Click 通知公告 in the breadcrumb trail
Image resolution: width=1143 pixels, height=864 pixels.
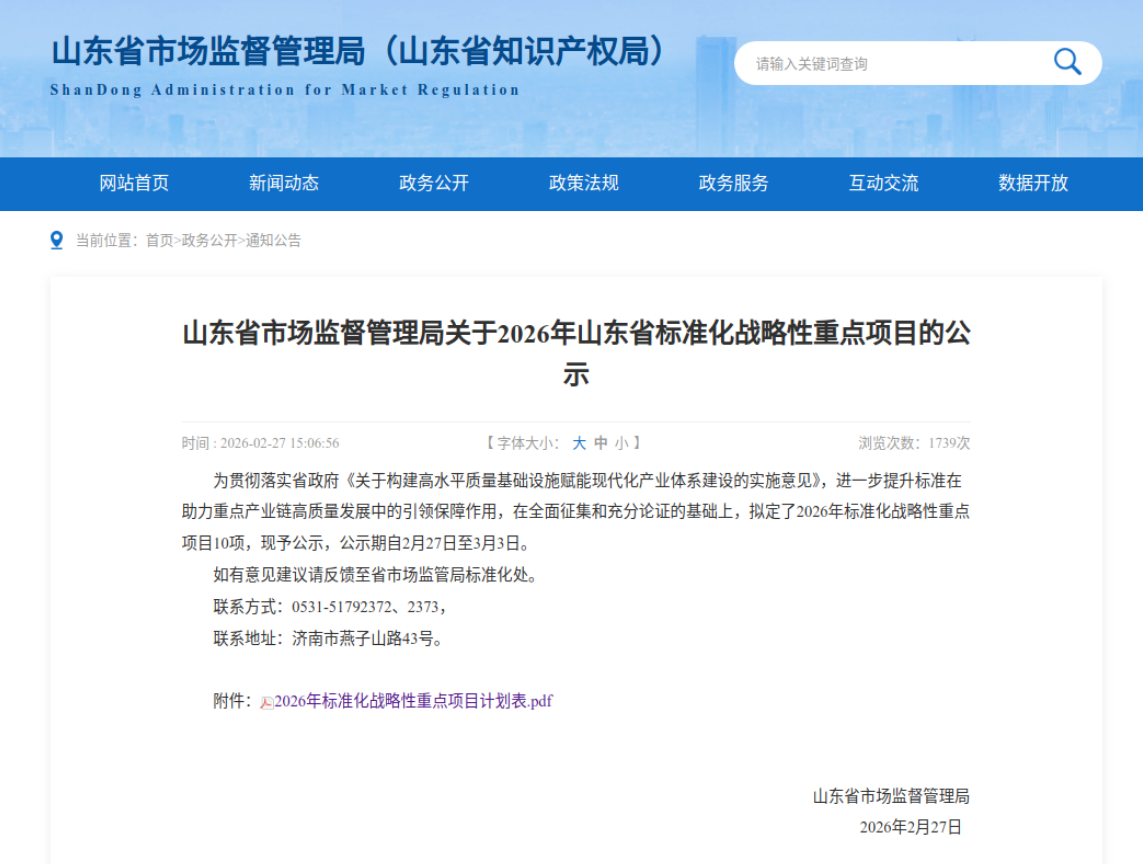click(x=274, y=240)
